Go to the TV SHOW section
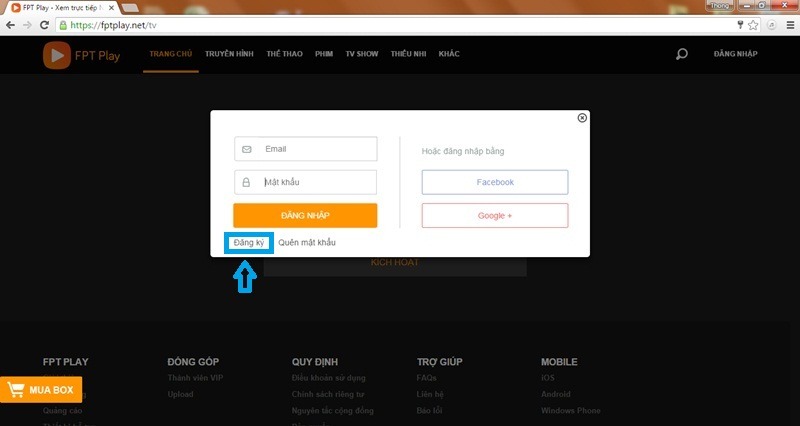Image resolution: width=800 pixels, height=426 pixels. [x=361, y=54]
